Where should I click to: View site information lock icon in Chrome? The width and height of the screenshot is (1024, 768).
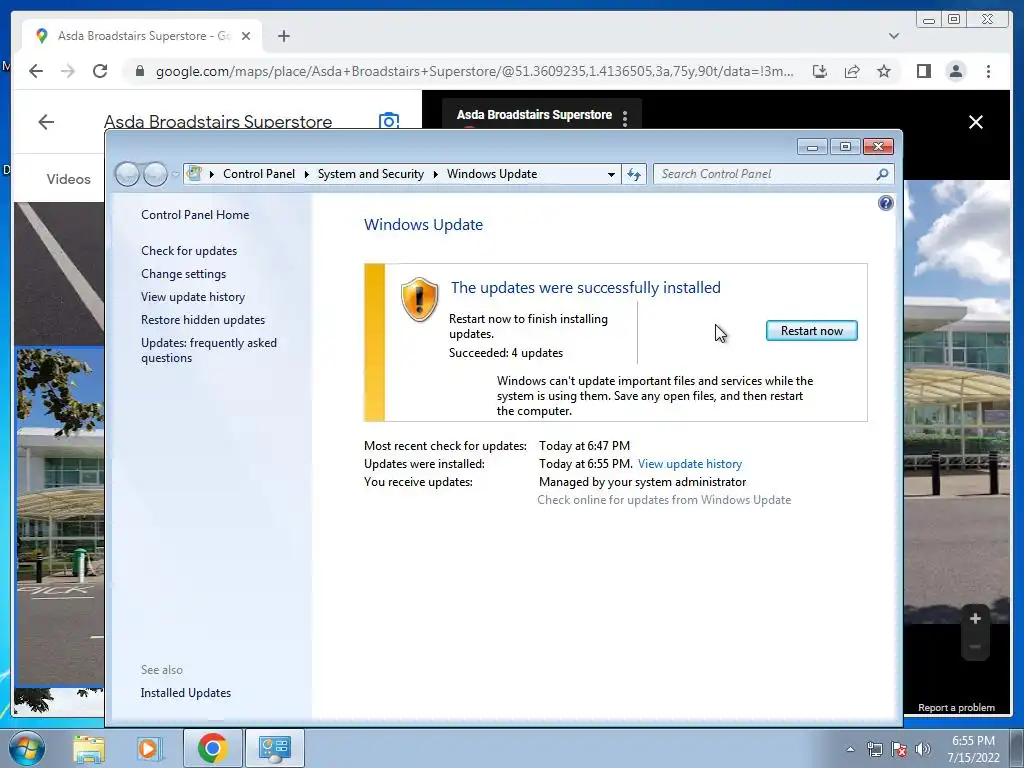[x=139, y=71]
